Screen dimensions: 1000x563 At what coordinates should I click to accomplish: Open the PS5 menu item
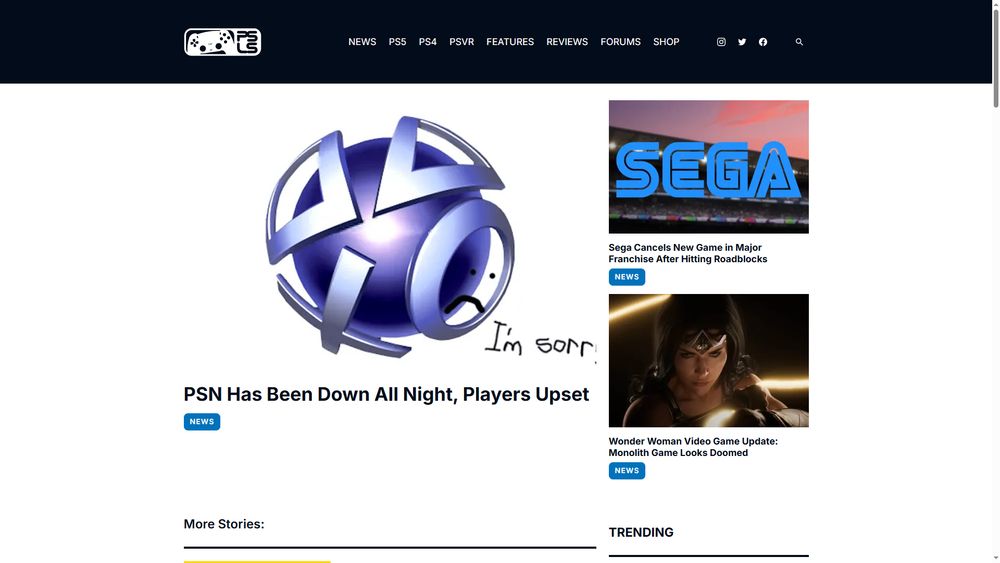(397, 42)
